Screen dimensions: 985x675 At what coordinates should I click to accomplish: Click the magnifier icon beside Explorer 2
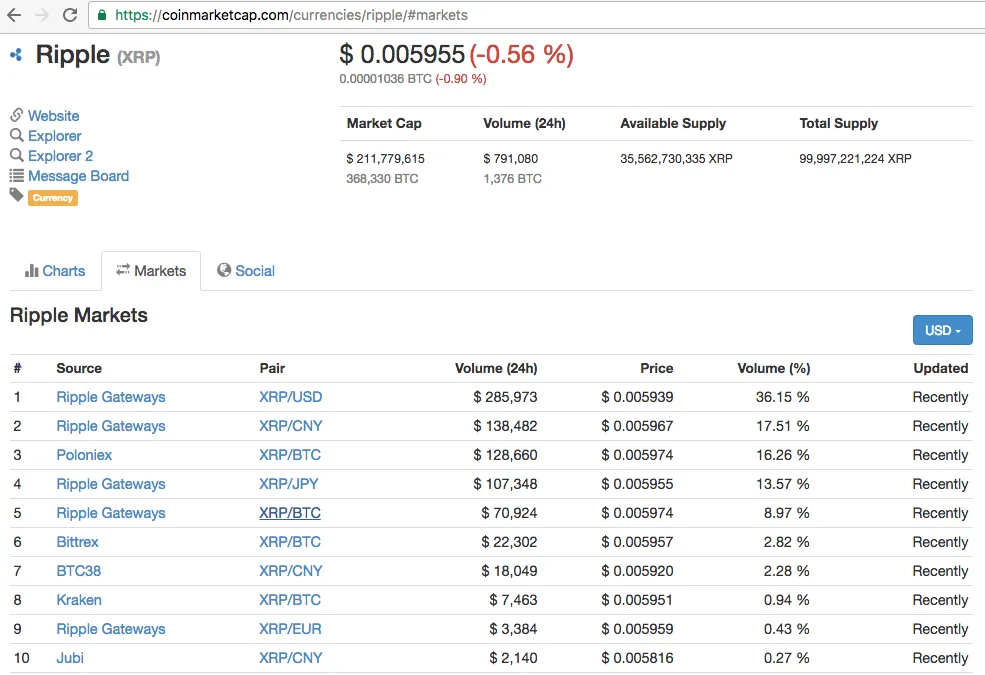click(17, 156)
